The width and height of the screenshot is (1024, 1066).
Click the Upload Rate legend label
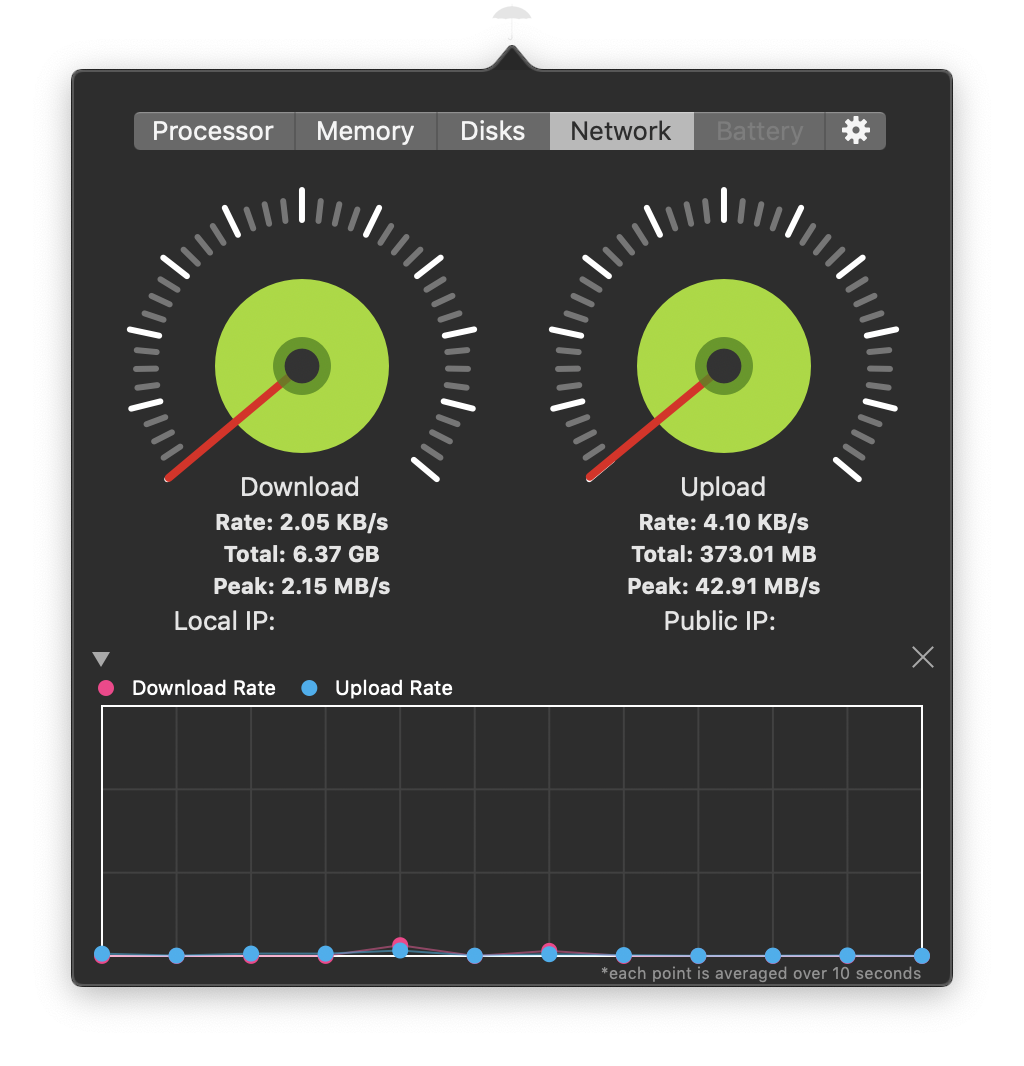pyautogui.click(x=394, y=688)
